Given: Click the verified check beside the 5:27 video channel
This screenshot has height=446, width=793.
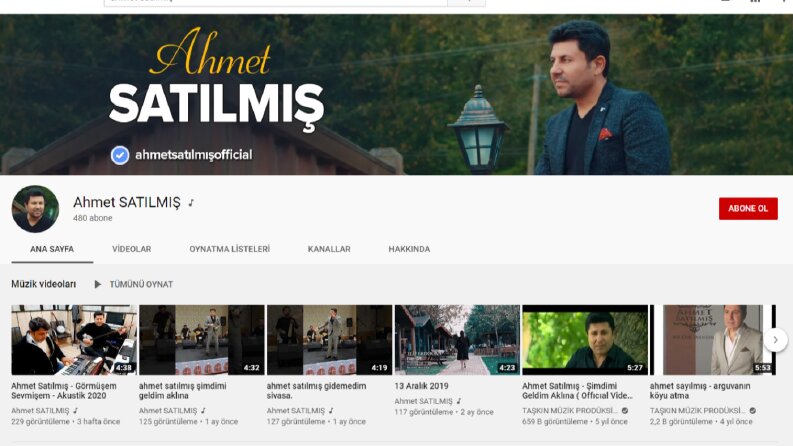Looking at the screenshot, I should 625,411.
